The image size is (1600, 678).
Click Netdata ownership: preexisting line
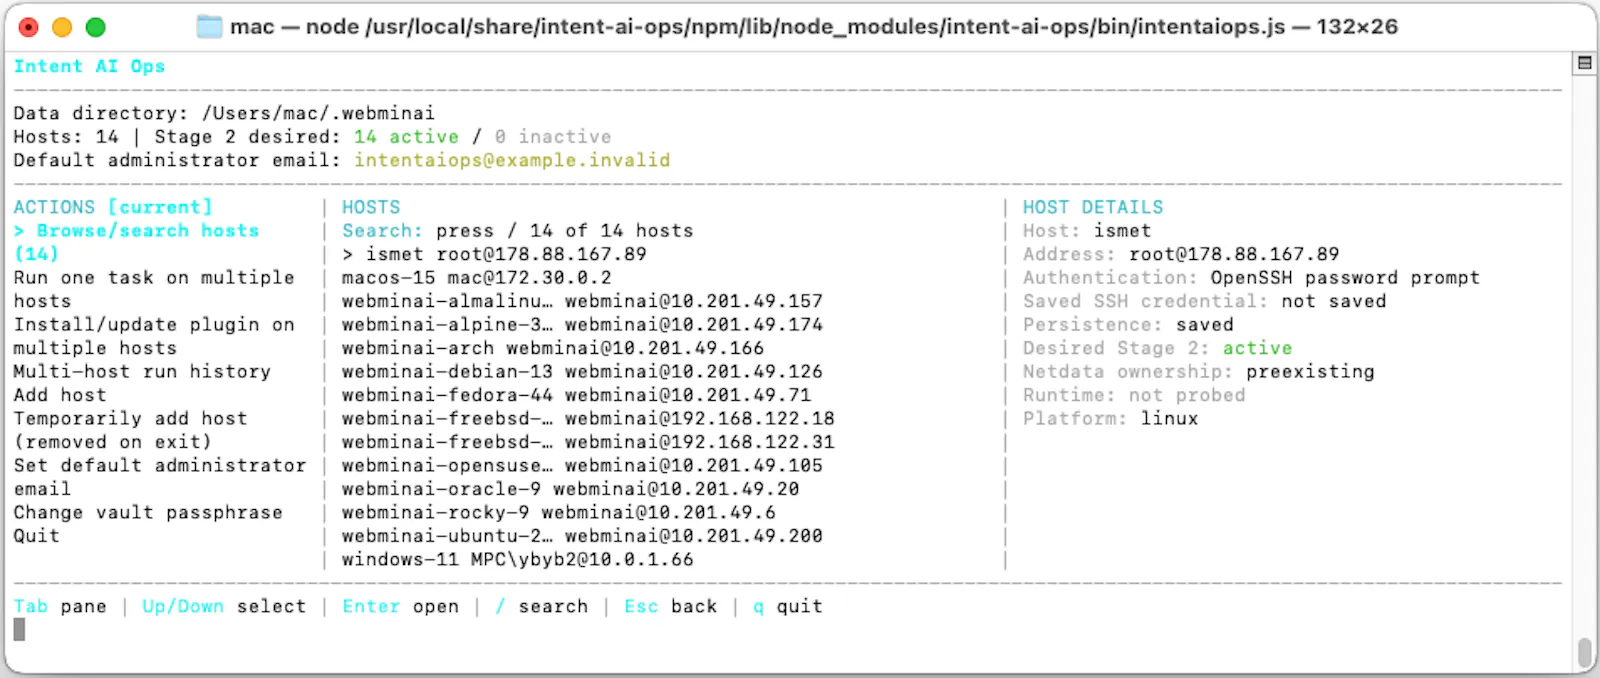1198,371
